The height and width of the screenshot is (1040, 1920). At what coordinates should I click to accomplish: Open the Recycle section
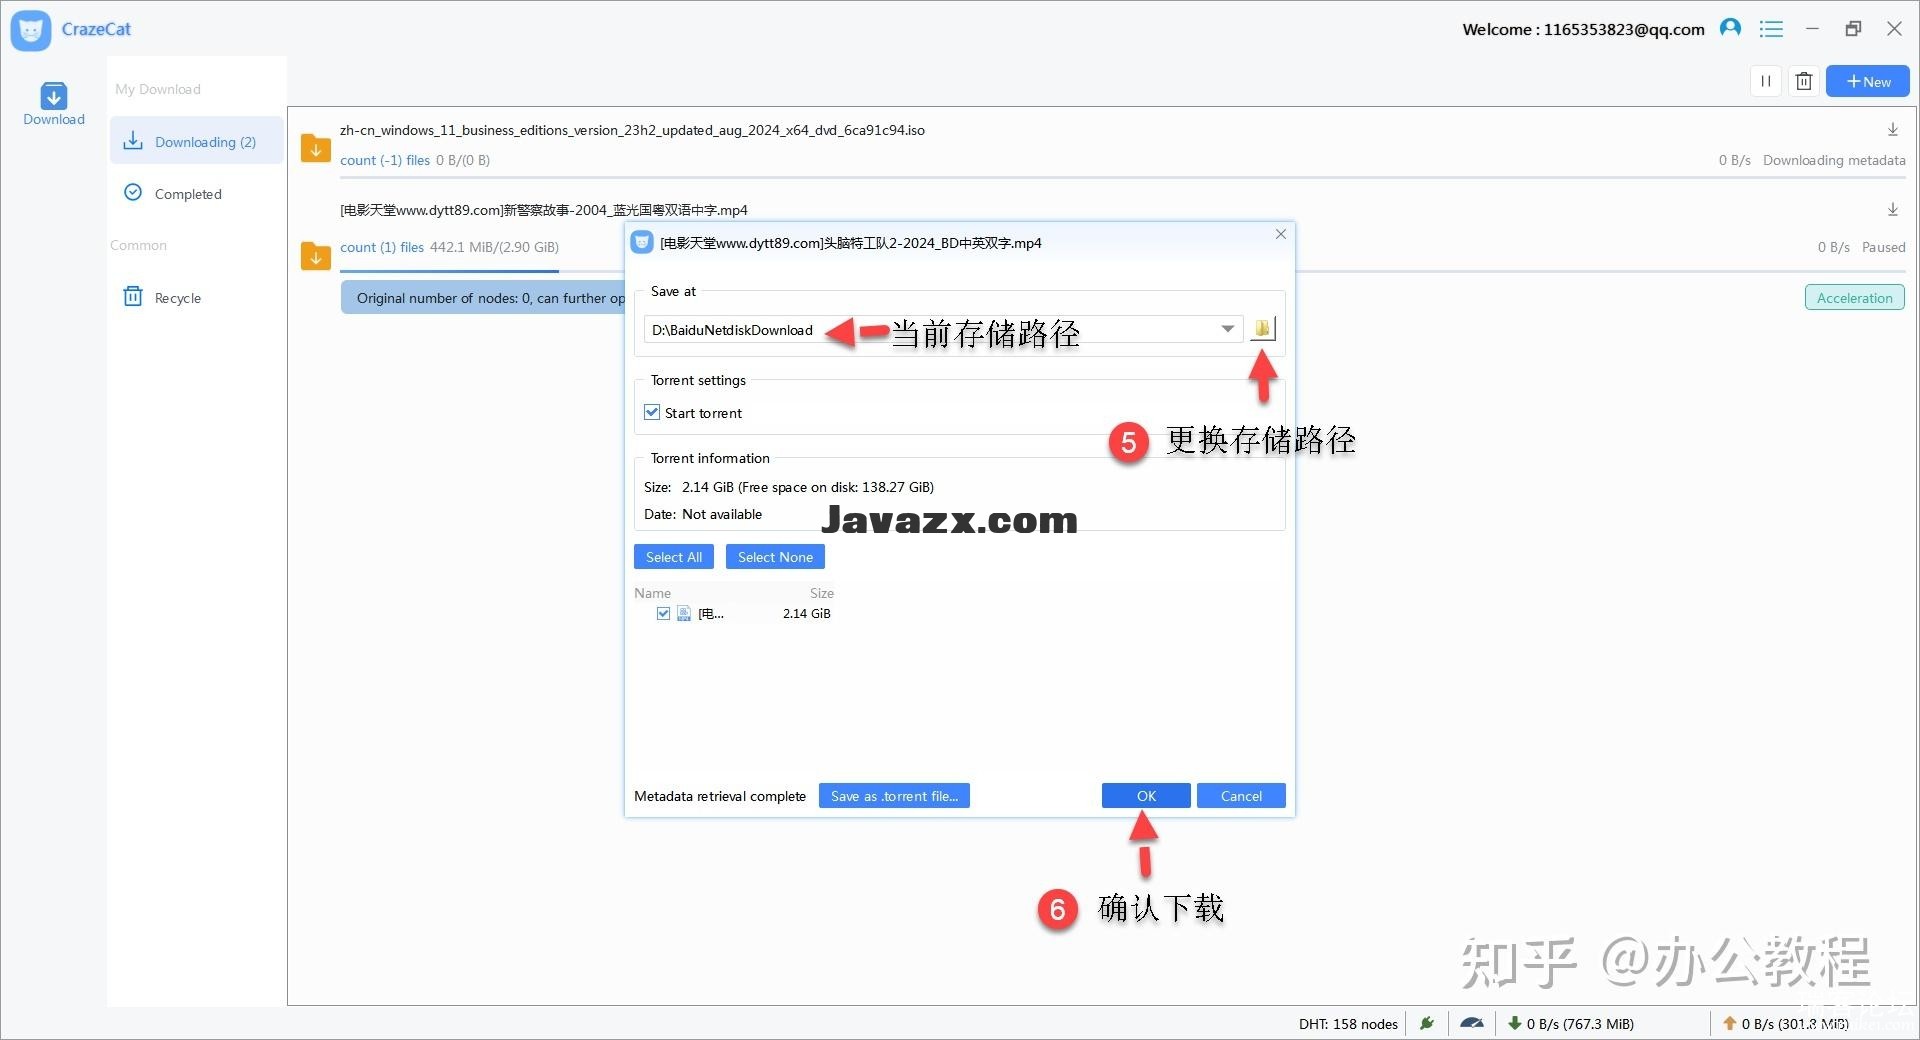pyautogui.click(x=197, y=297)
